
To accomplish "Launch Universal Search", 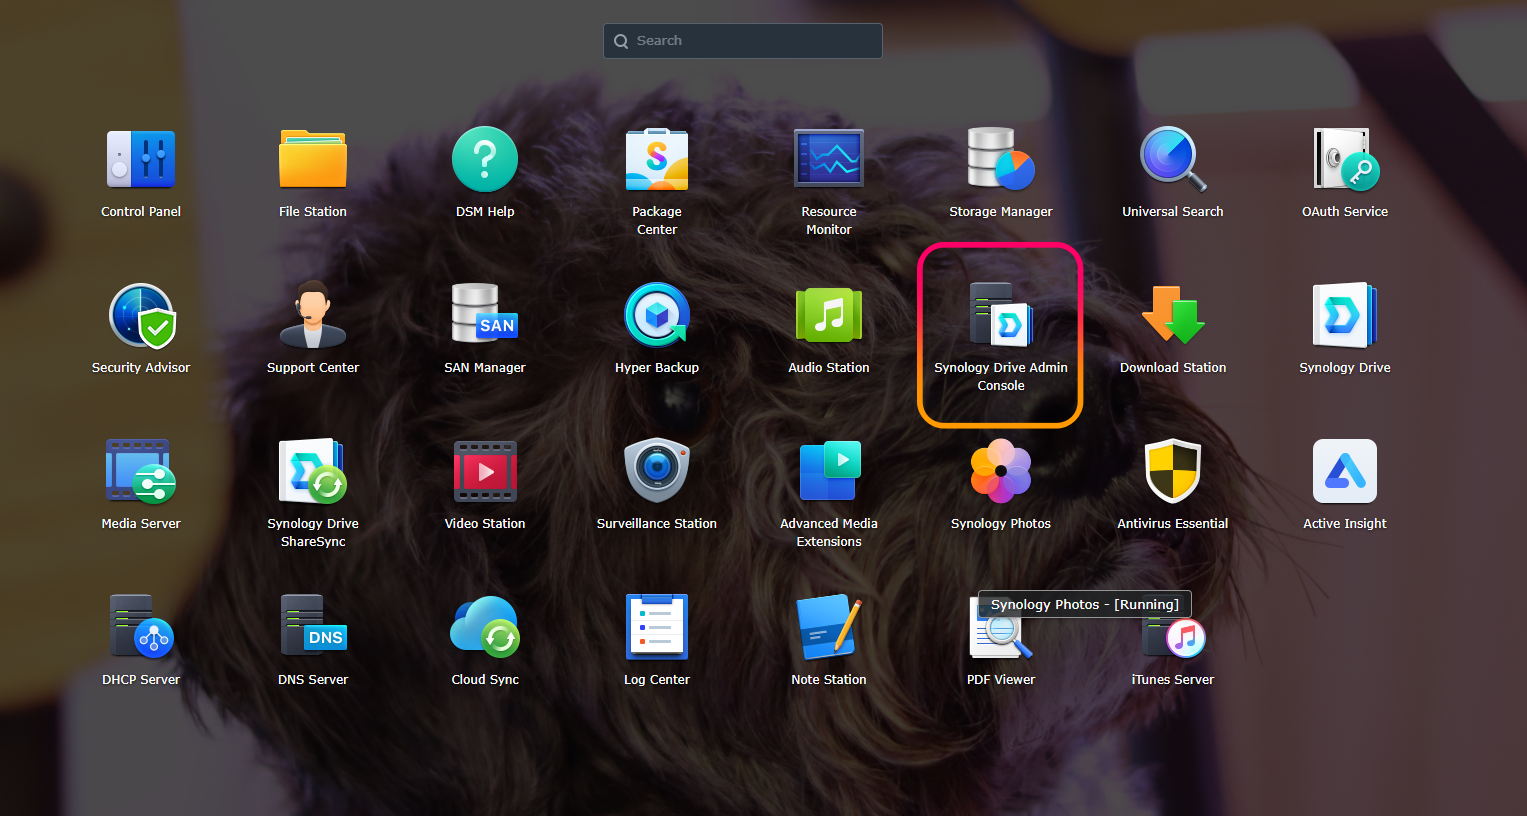I will click(x=1173, y=160).
